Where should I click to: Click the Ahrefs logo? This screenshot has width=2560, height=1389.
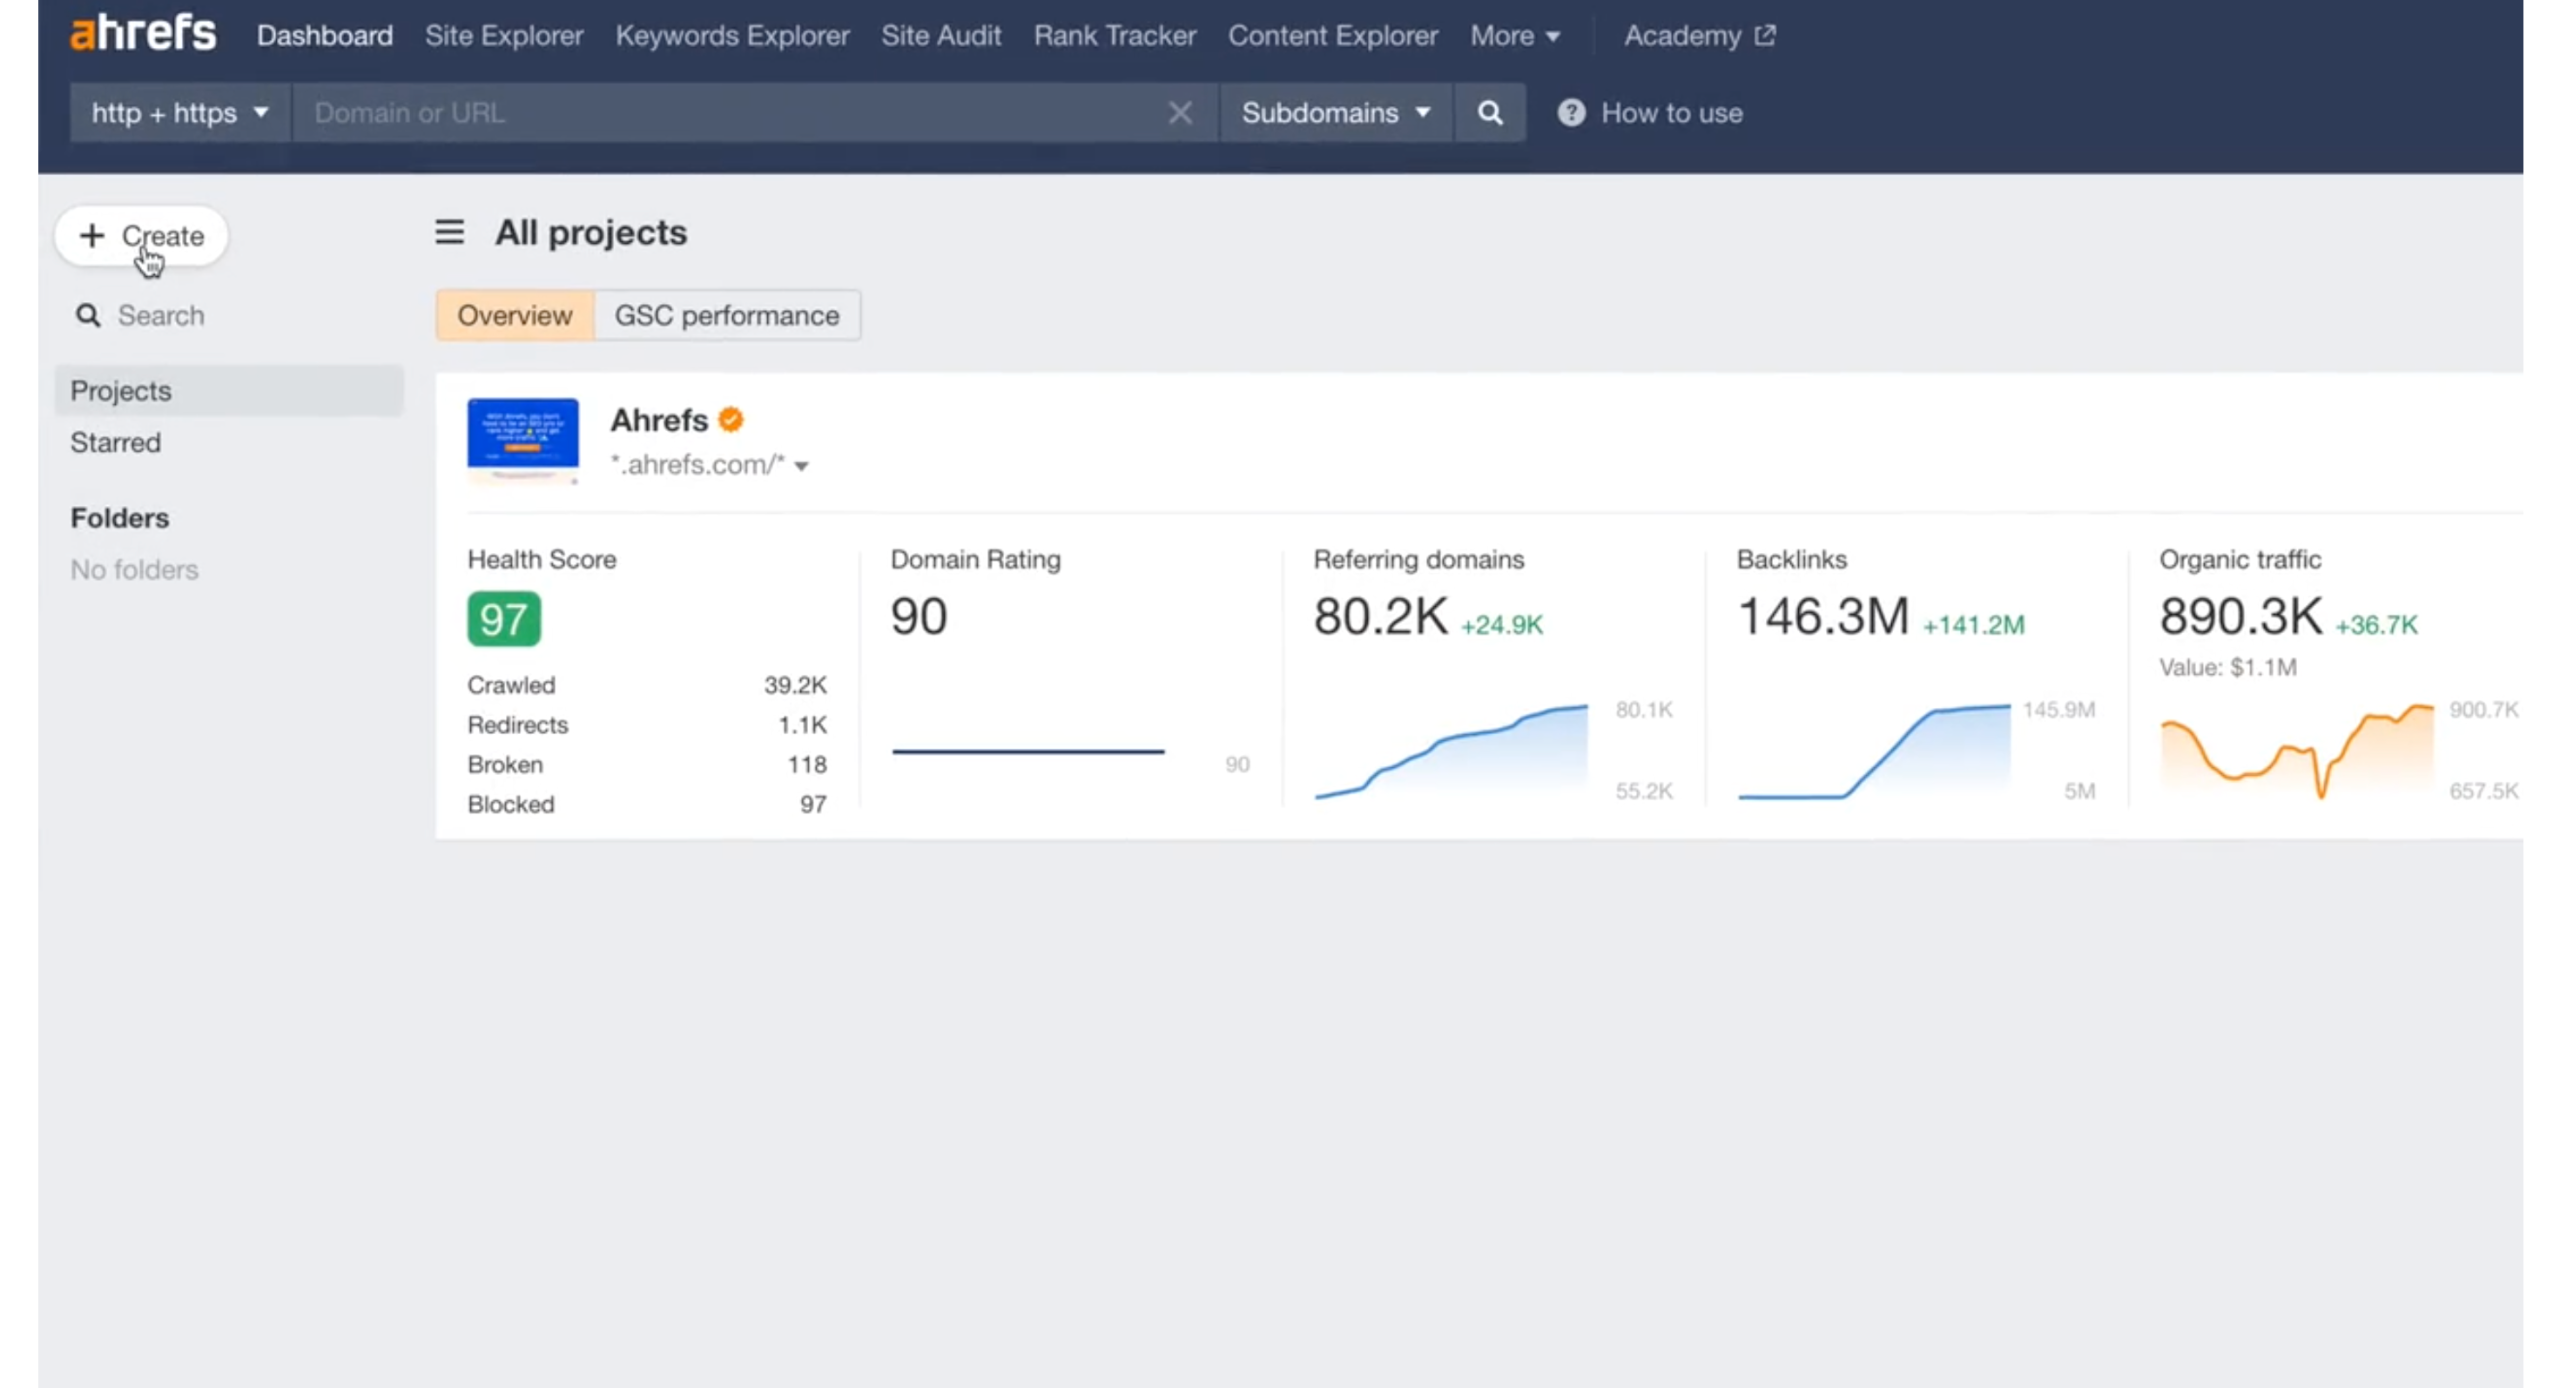(143, 33)
